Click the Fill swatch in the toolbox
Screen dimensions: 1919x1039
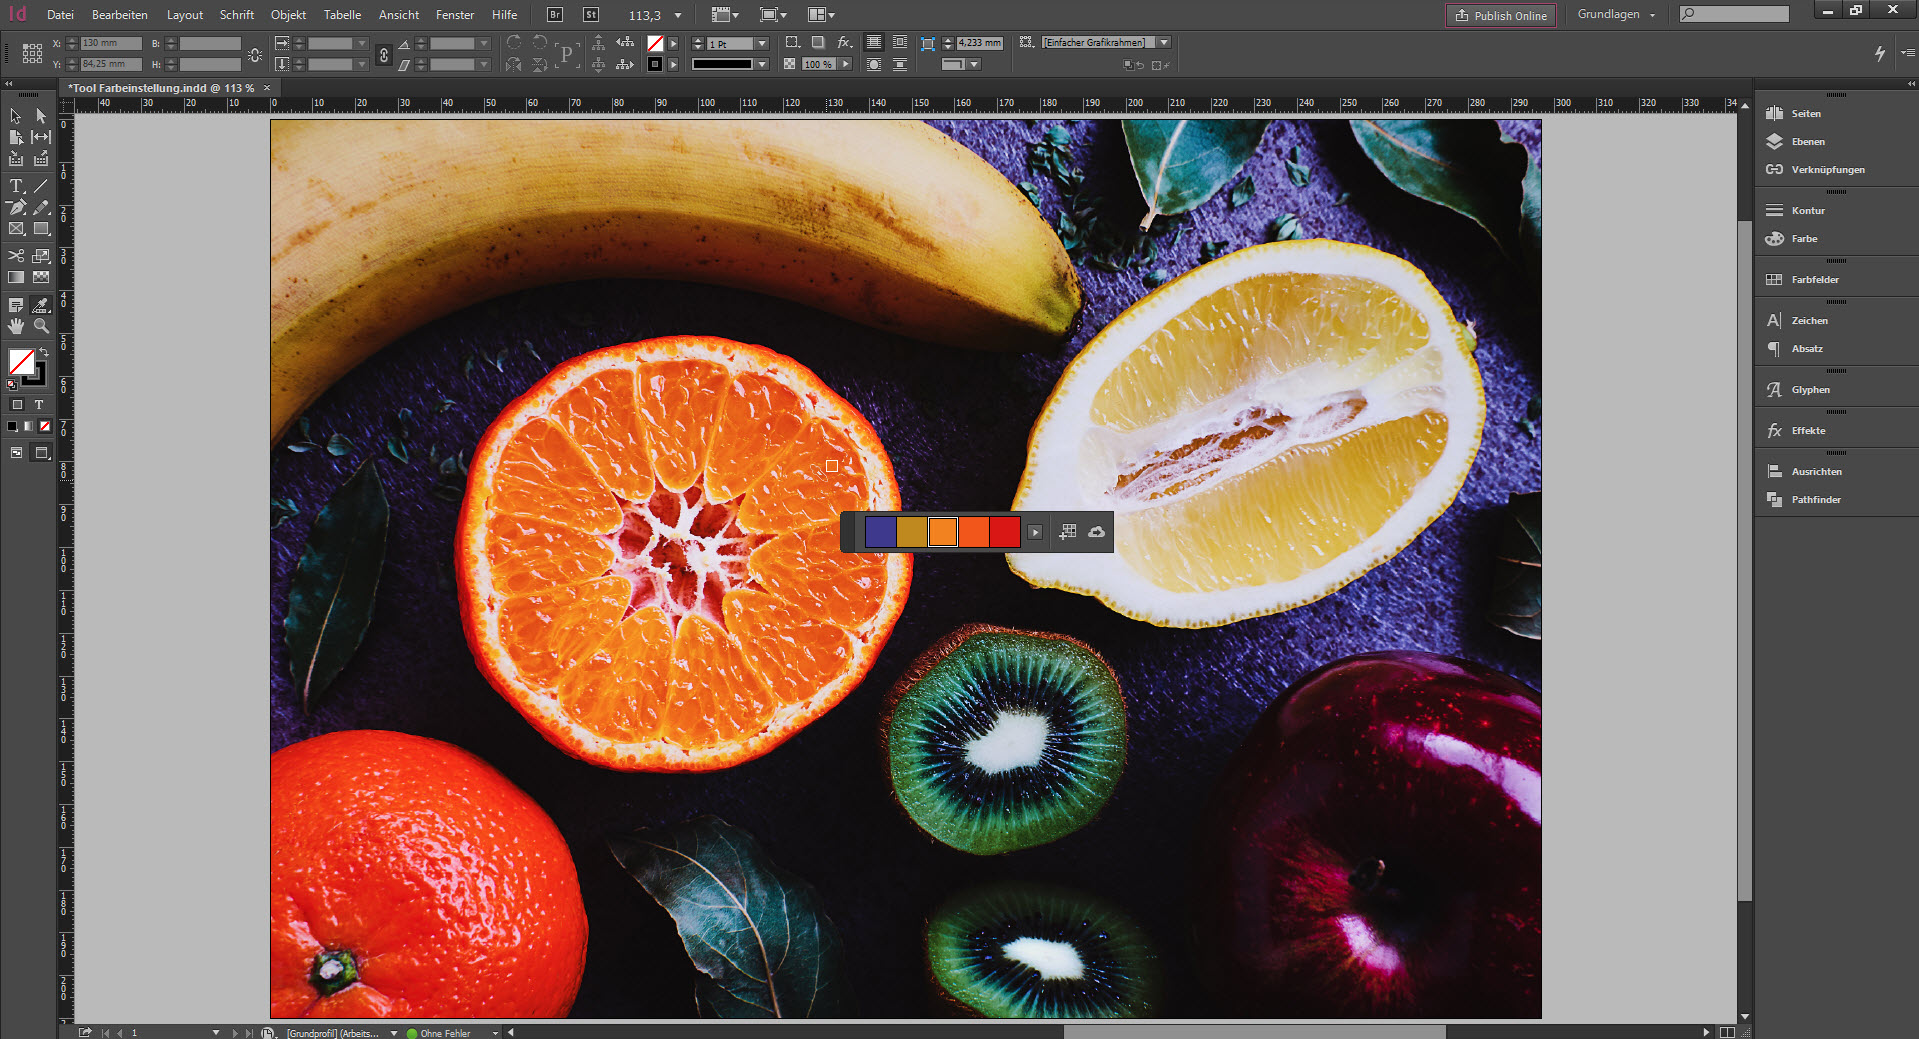21,362
